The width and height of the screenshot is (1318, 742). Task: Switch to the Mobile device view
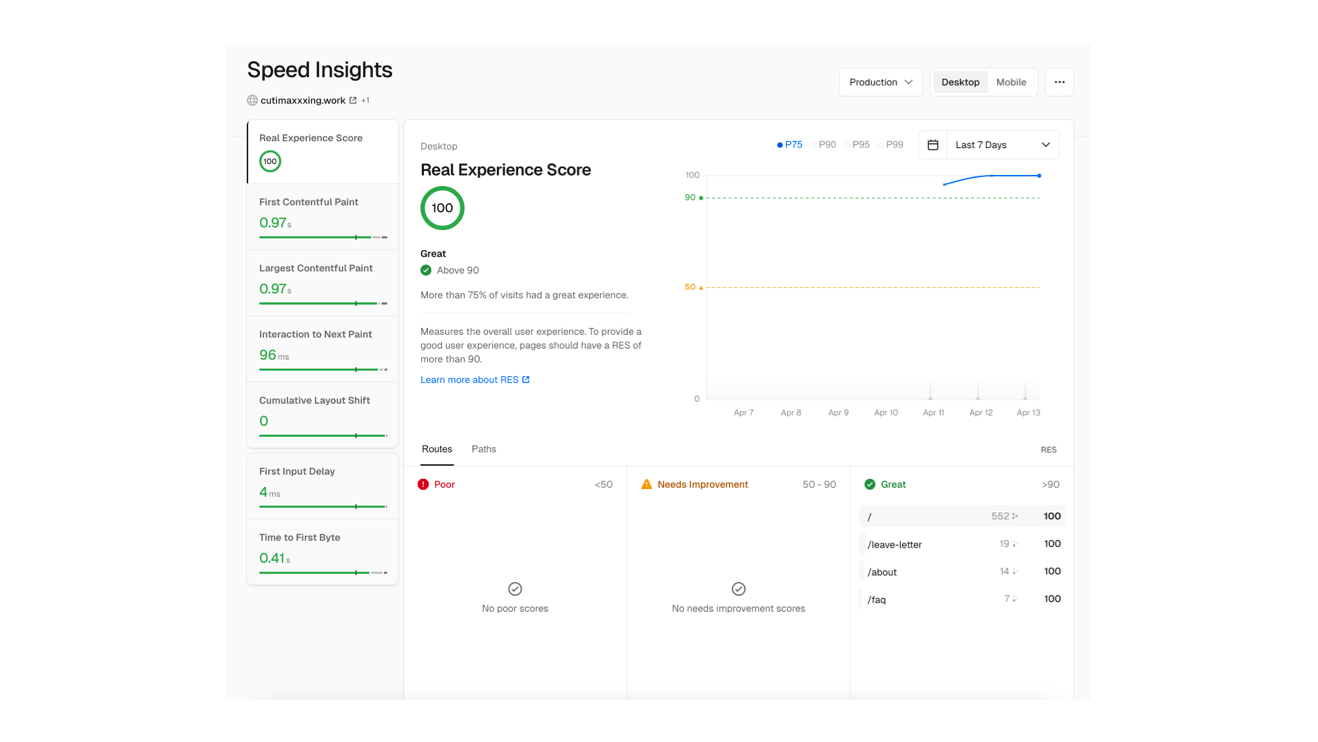[x=1011, y=82]
